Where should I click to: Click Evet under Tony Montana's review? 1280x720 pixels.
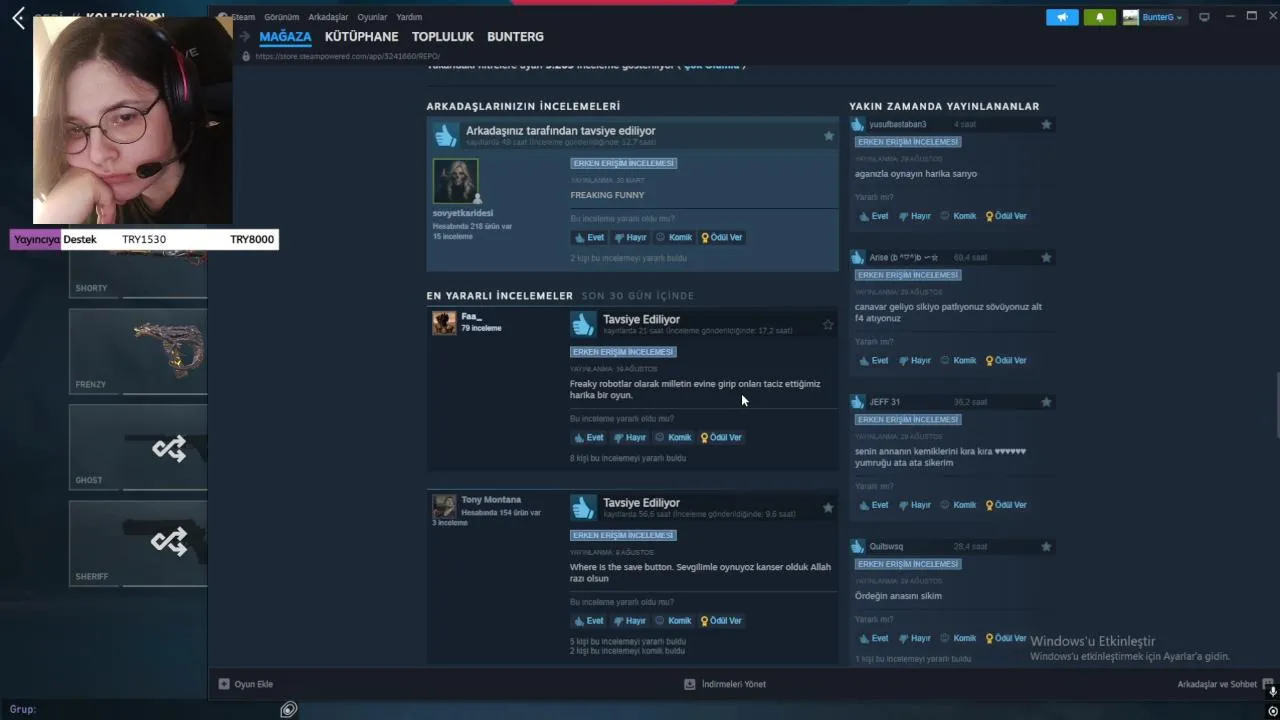589,621
